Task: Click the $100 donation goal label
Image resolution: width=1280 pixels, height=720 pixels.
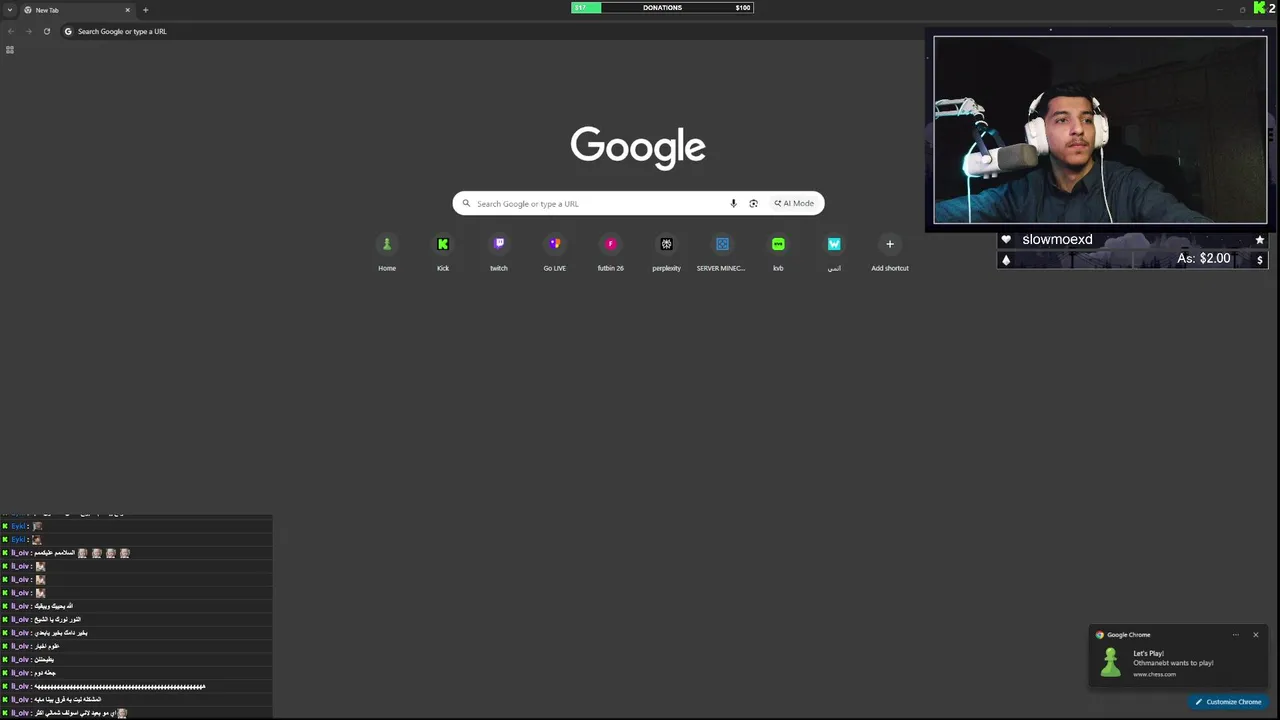Action: pyautogui.click(x=742, y=8)
